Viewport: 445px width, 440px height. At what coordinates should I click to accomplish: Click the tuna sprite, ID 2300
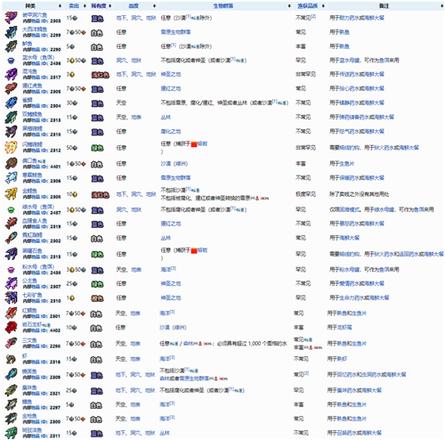click(x=11, y=419)
